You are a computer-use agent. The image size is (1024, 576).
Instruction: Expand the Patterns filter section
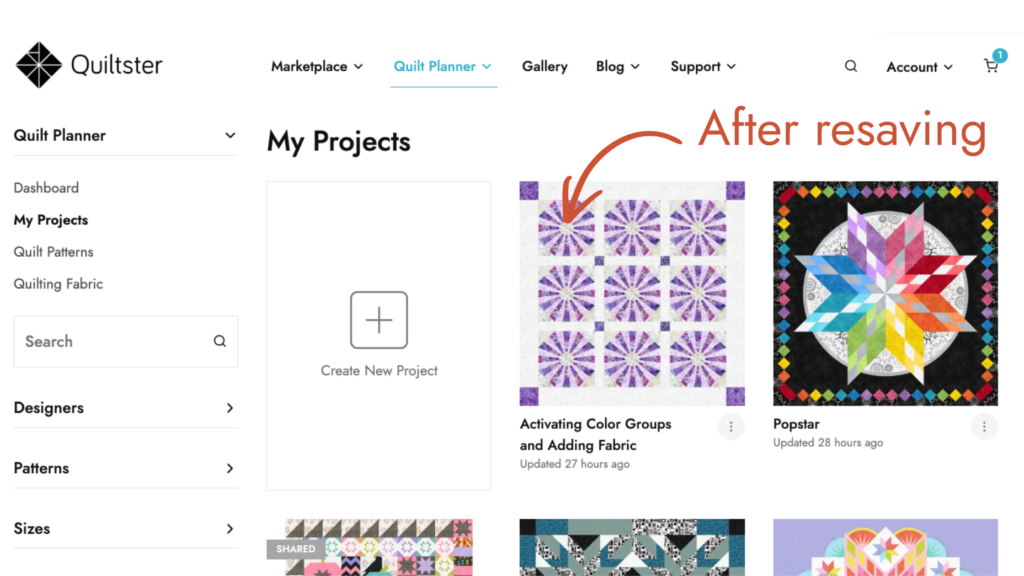pyautogui.click(x=230, y=468)
